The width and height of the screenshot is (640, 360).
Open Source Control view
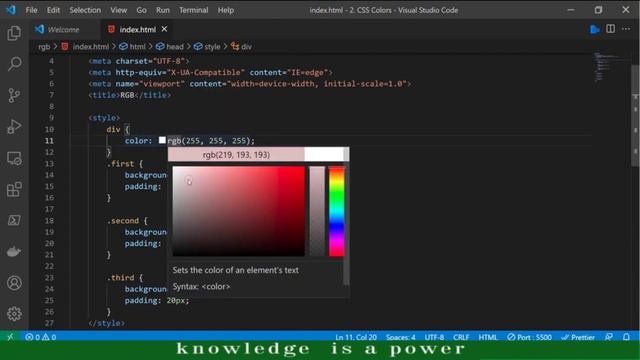point(14,95)
